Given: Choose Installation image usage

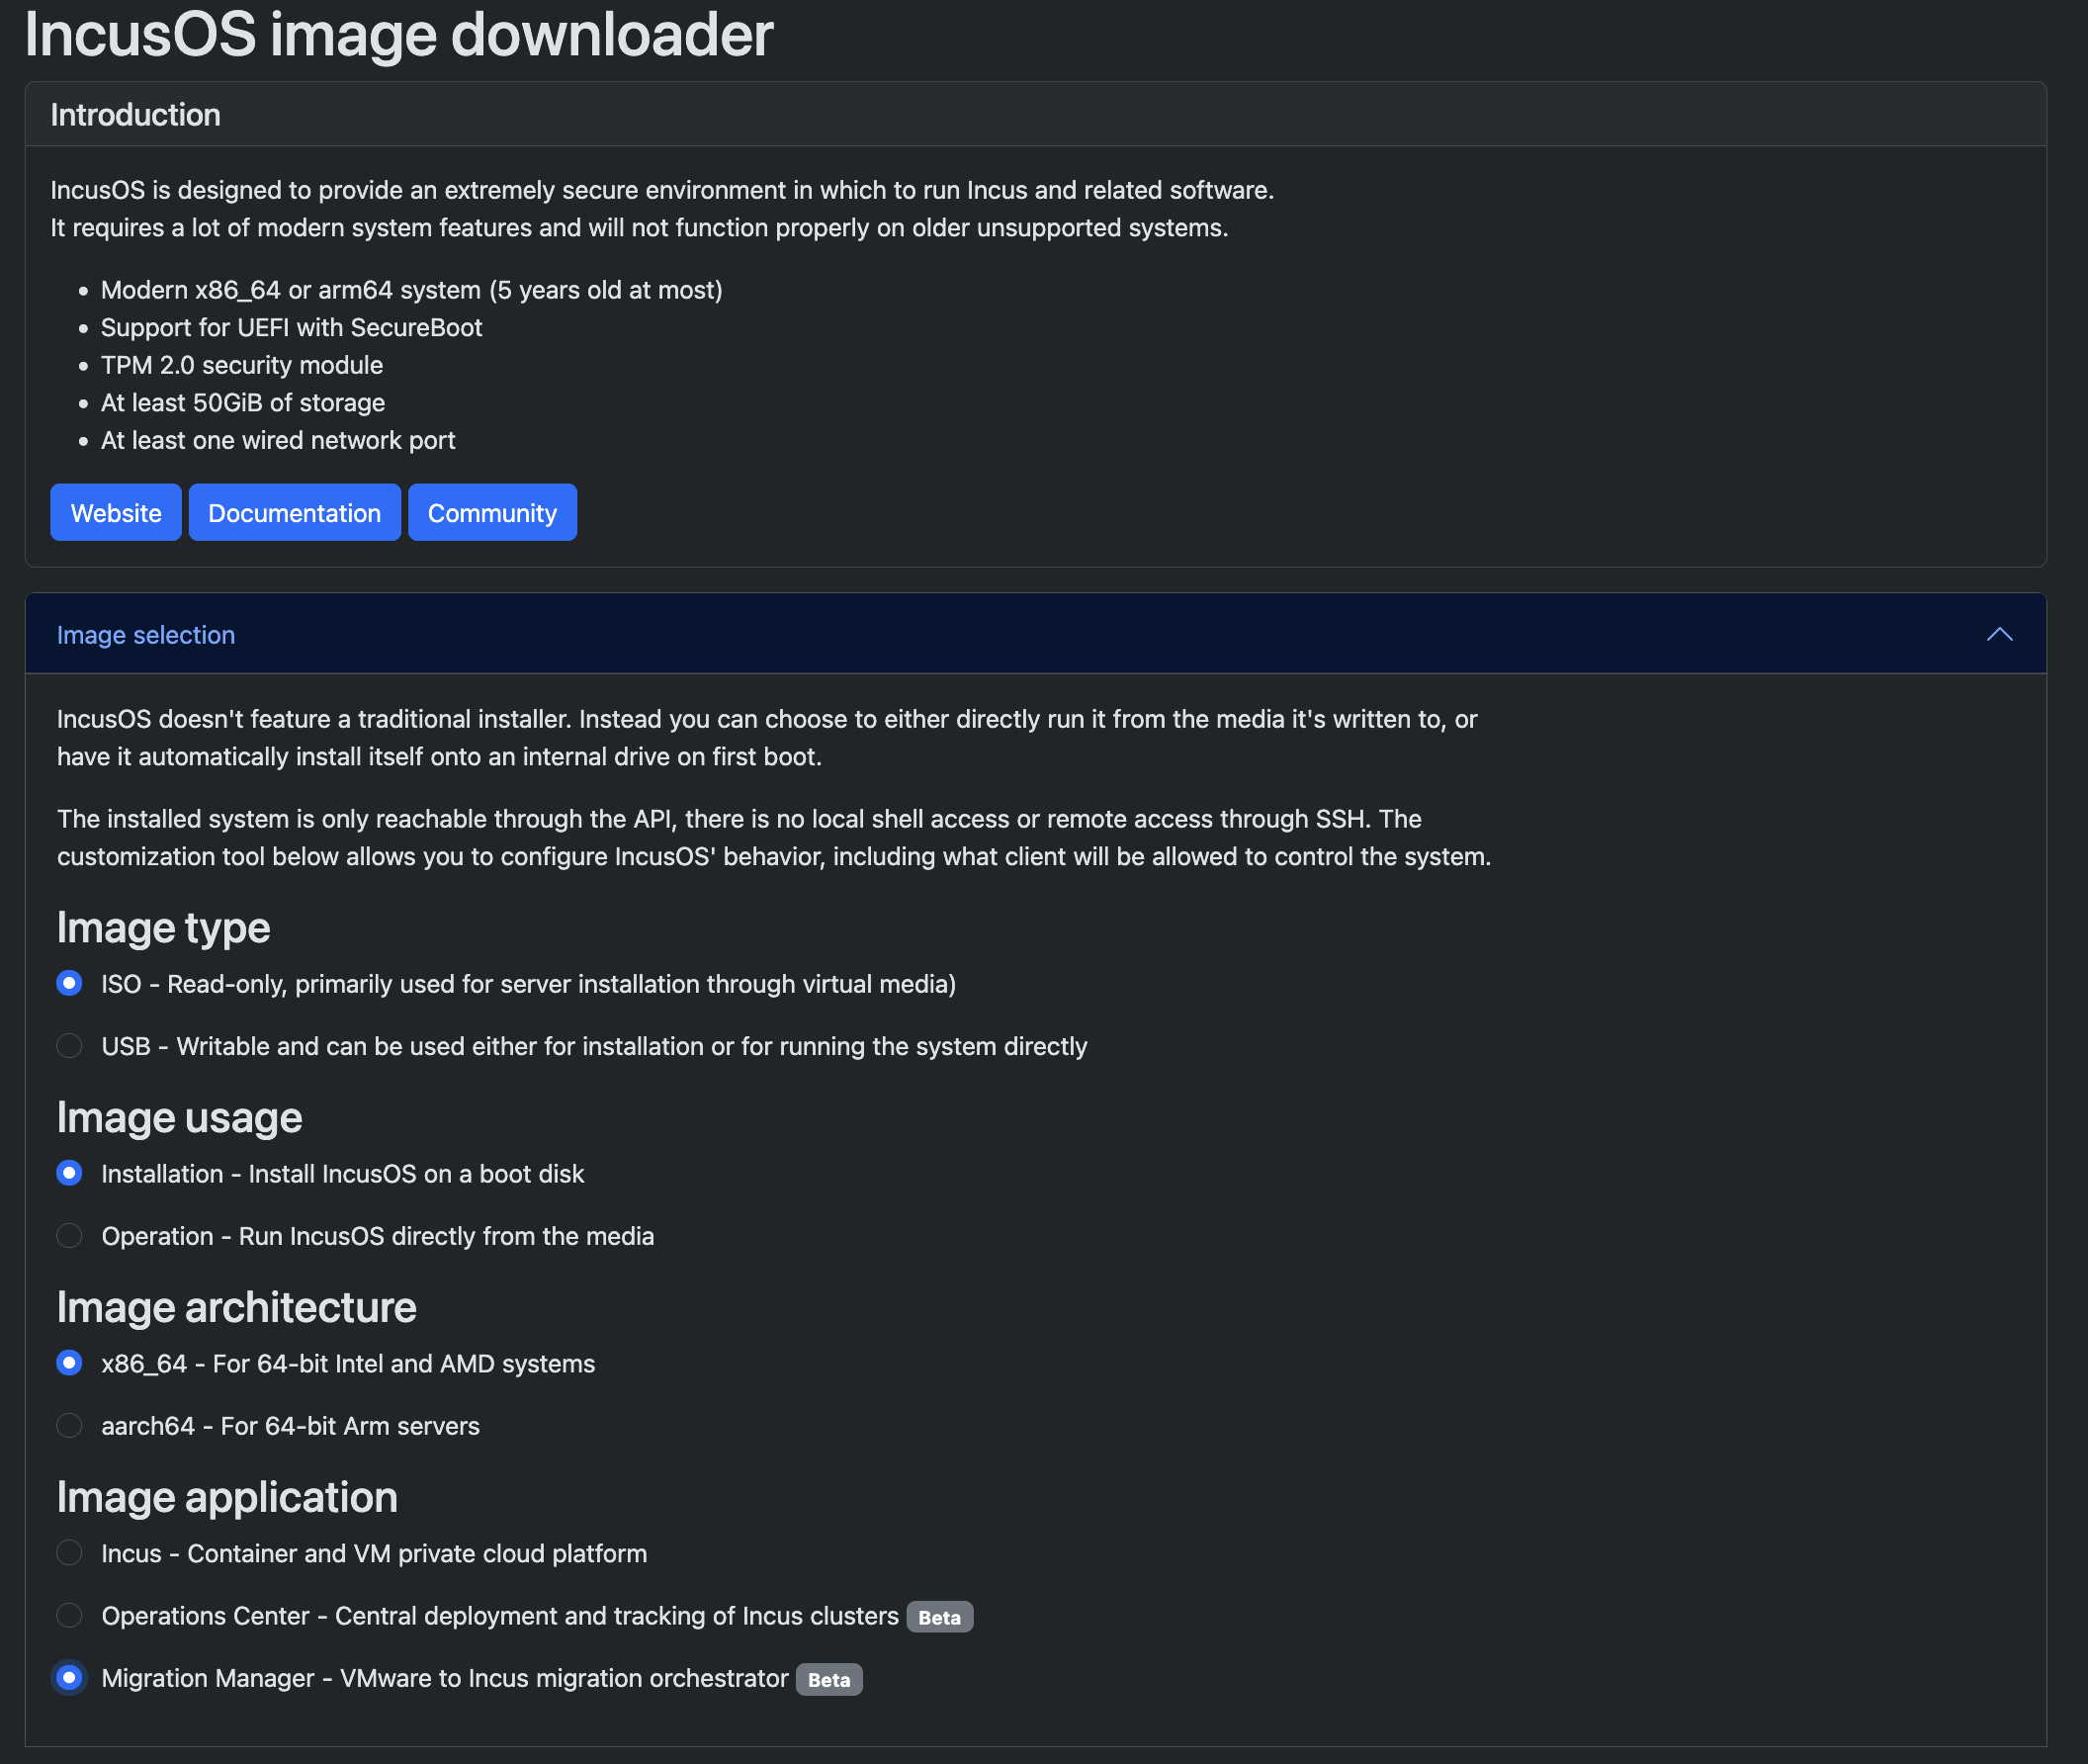Looking at the screenshot, I should (x=69, y=1173).
